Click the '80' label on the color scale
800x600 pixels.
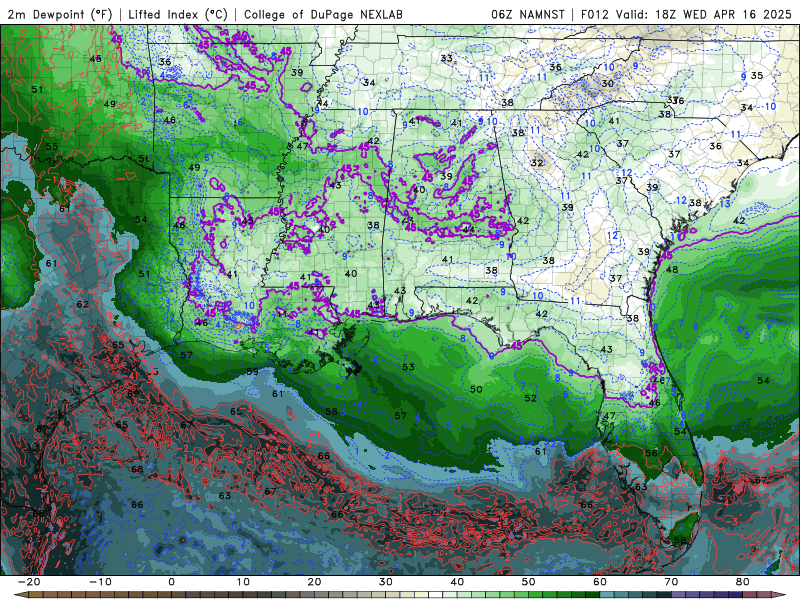point(743,582)
